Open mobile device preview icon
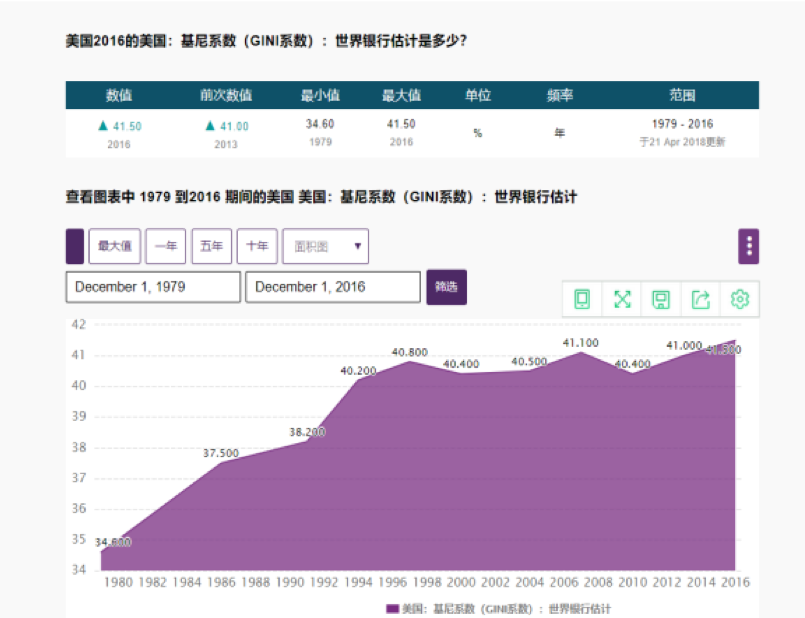The image size is (805, 618). pyautogui.click(x=582, y=299)
